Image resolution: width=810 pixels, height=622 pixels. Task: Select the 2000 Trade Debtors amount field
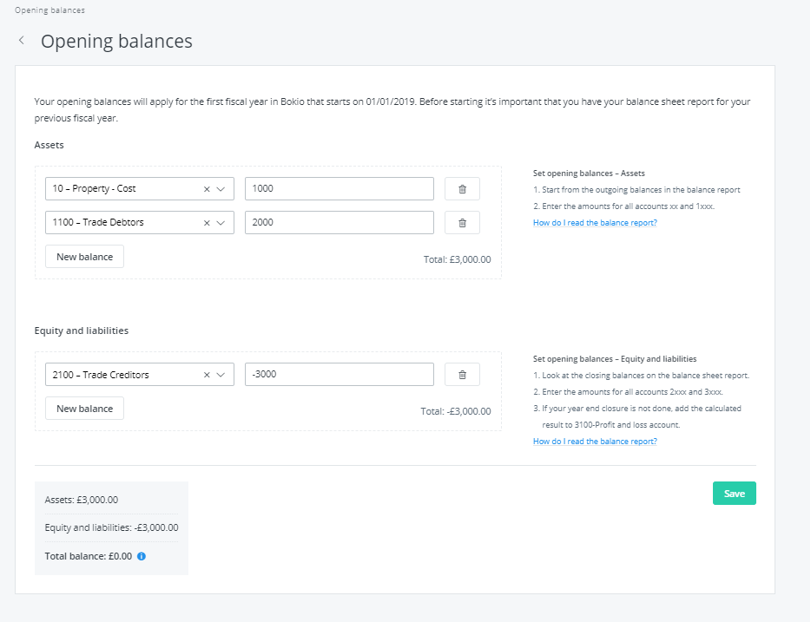(x=340, y=222)
